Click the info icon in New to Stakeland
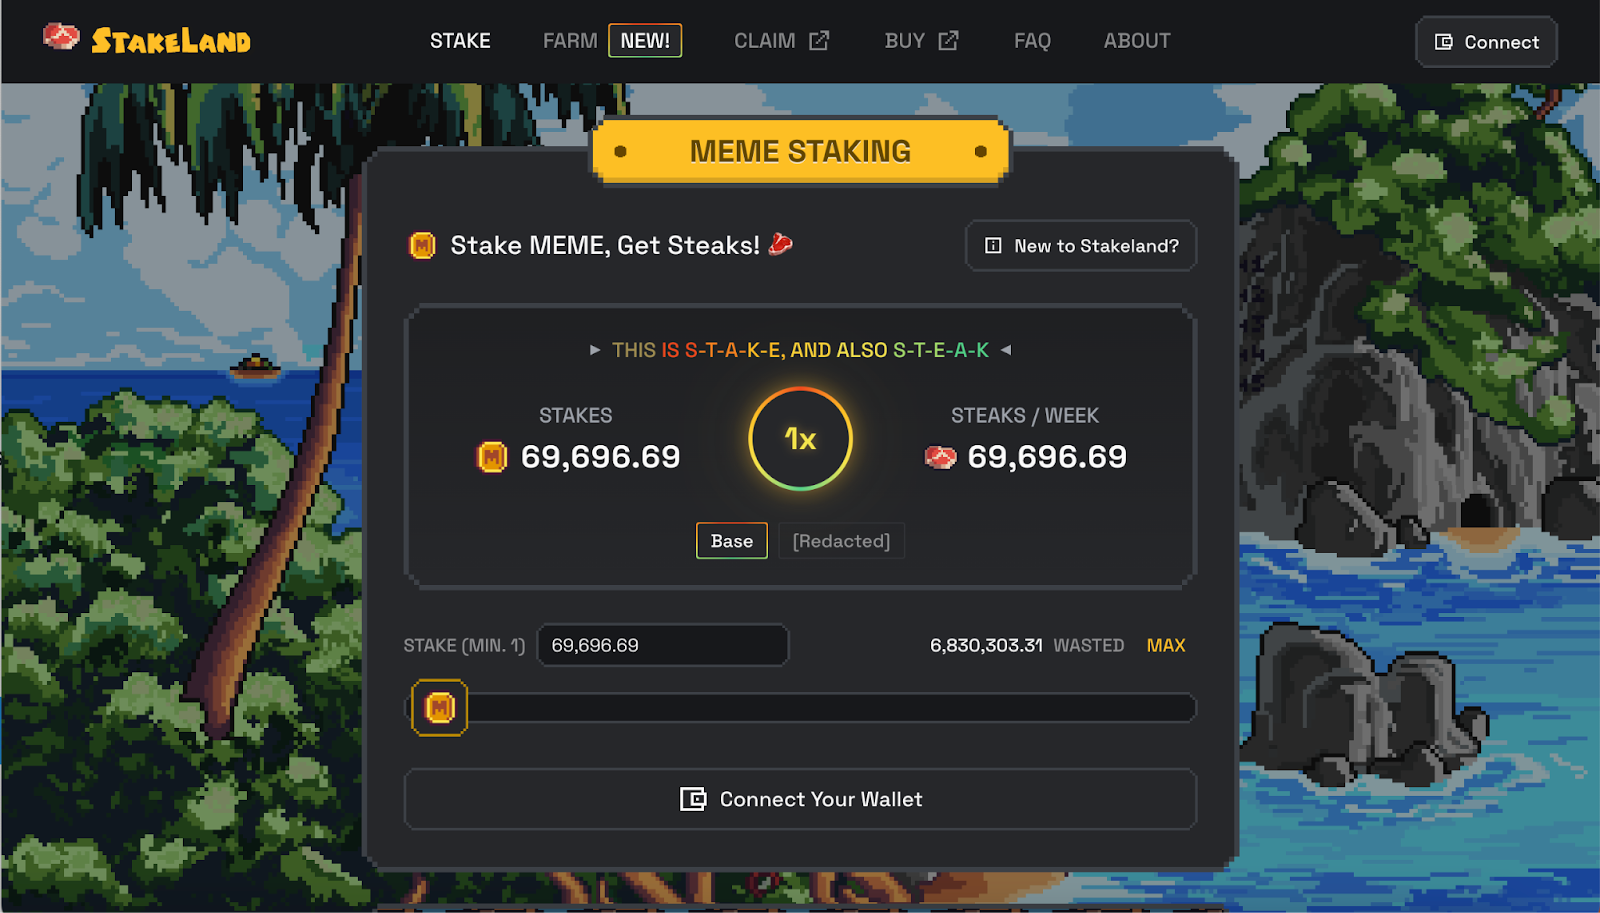 pos(993,246)
